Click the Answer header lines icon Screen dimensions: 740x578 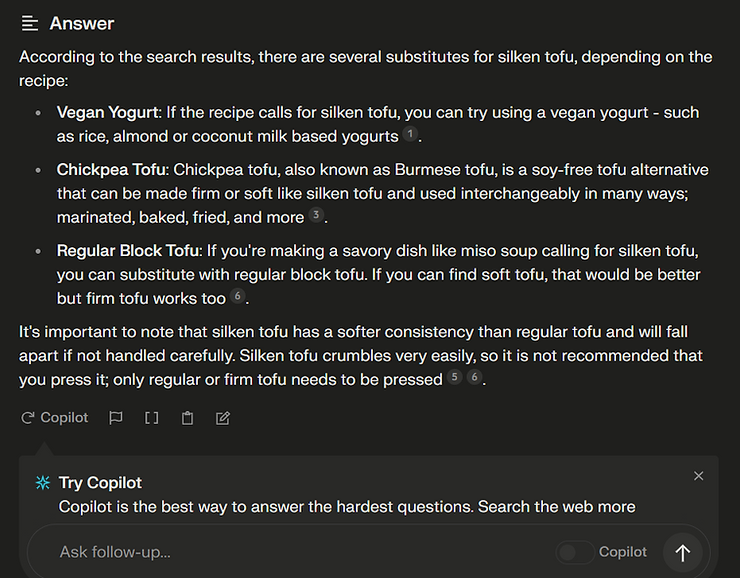coord(30,24)
